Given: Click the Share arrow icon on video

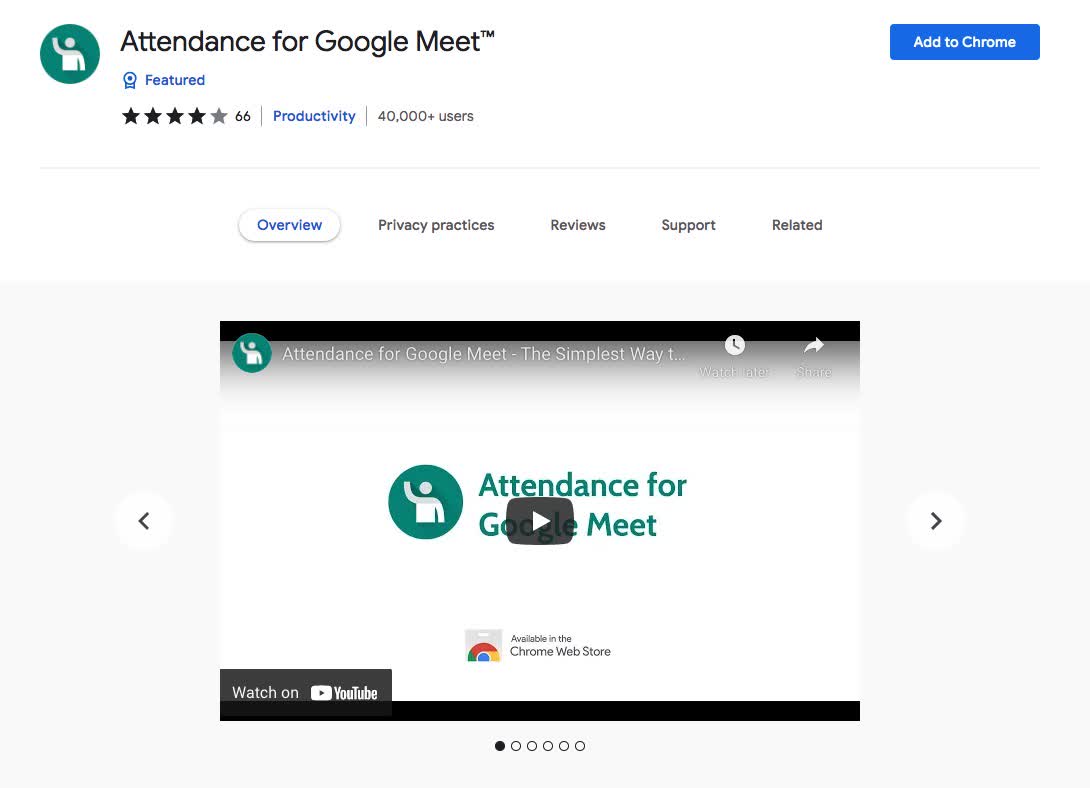Looking at the screenshot, I should [x=814, y=345].
